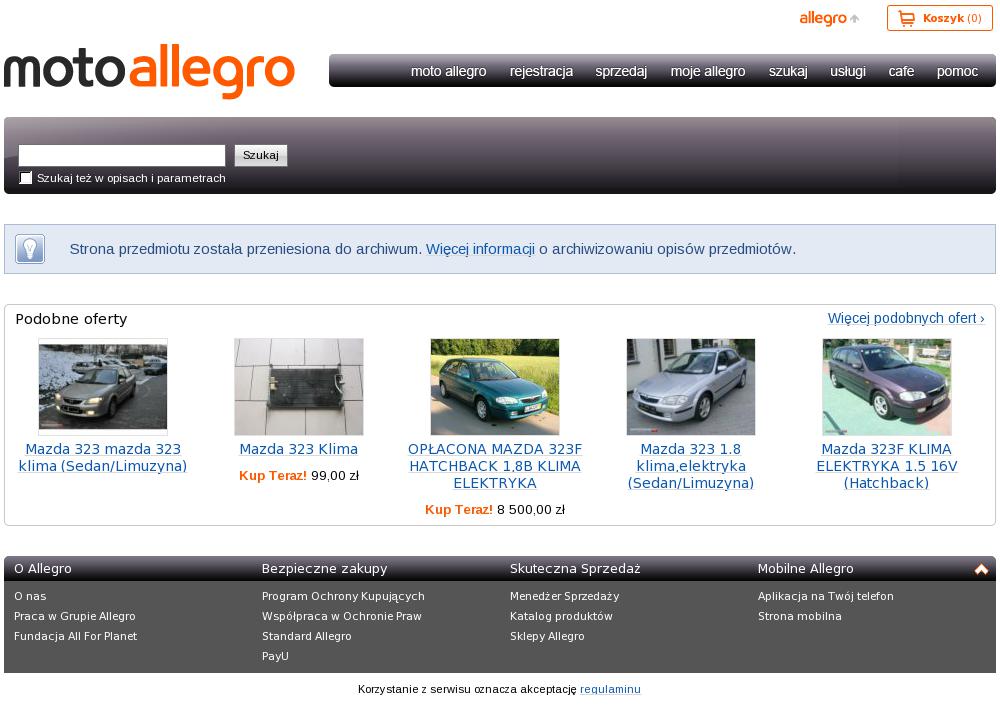Open the 'Mazda 323 Klima' offer link

click(x=298, y=449)
